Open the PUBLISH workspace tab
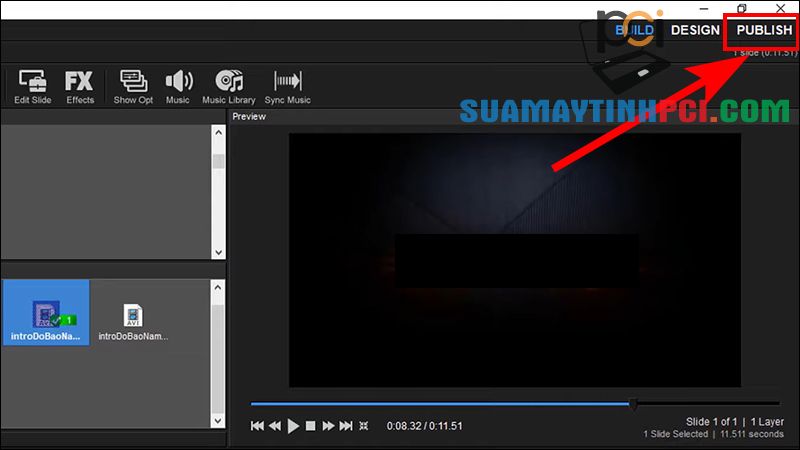 pos(764,30)
